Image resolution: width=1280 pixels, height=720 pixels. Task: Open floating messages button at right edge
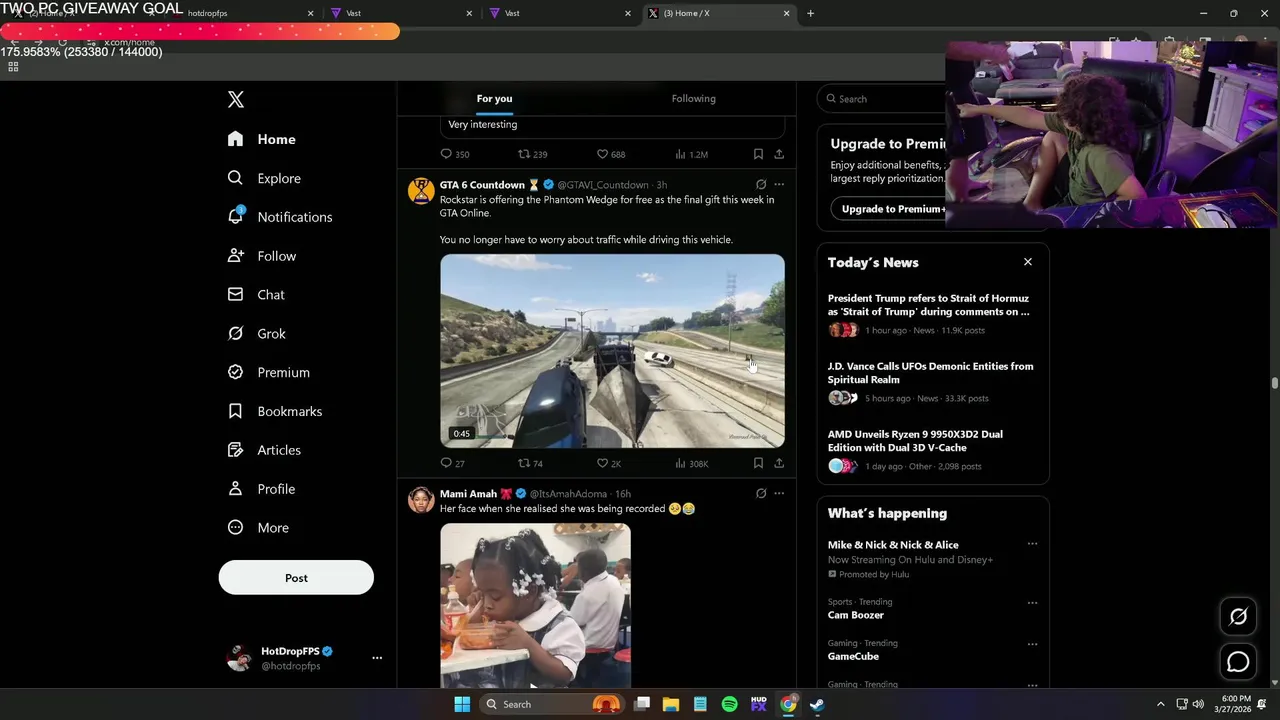[1238, 662]
